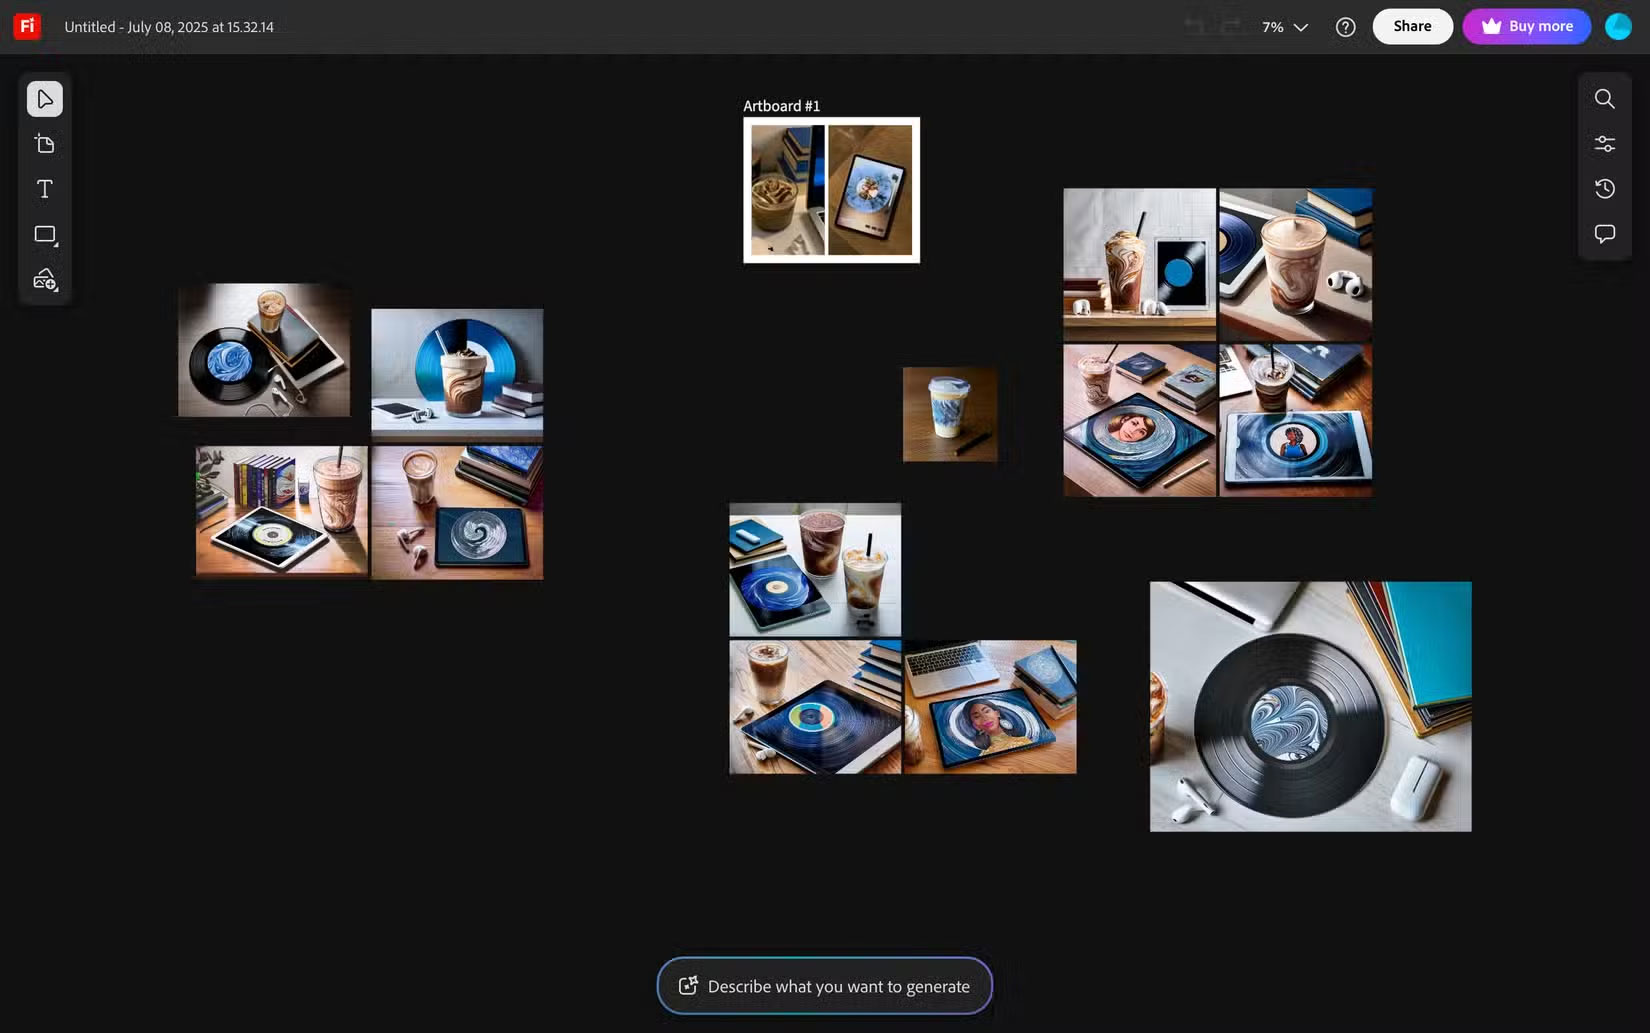1650x1033 pixels.
Task: Open the comments panel
Action: tap(1604, 233)
